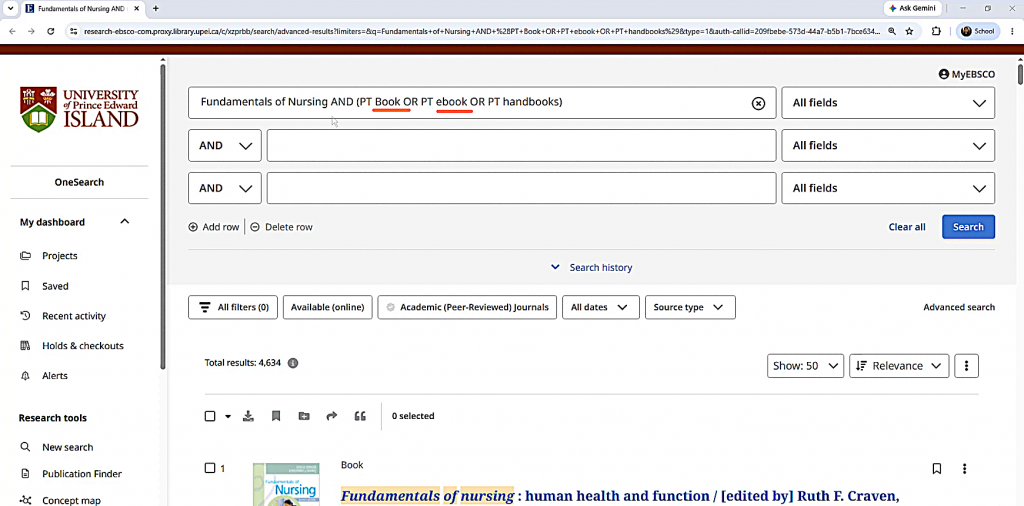
Task: Open Publication Finder tool
Action: click(x=82, y=474)
